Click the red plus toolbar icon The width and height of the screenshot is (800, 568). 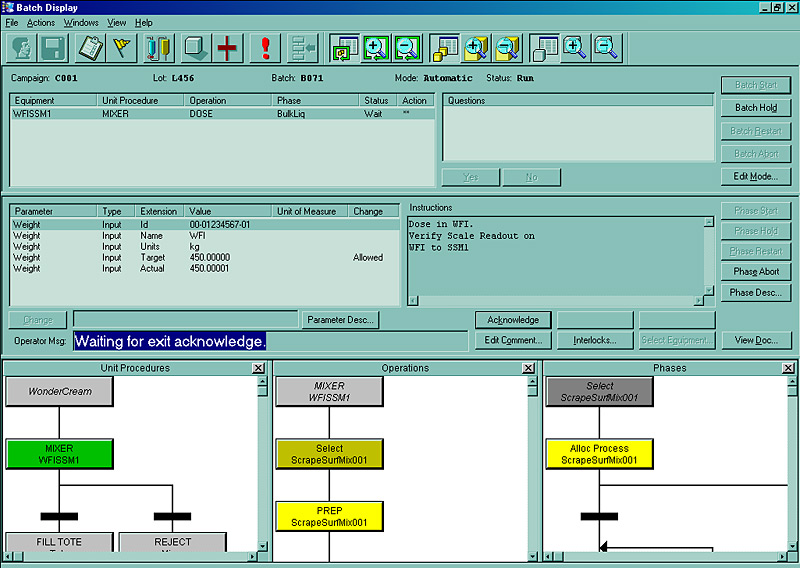coord(227,48)
